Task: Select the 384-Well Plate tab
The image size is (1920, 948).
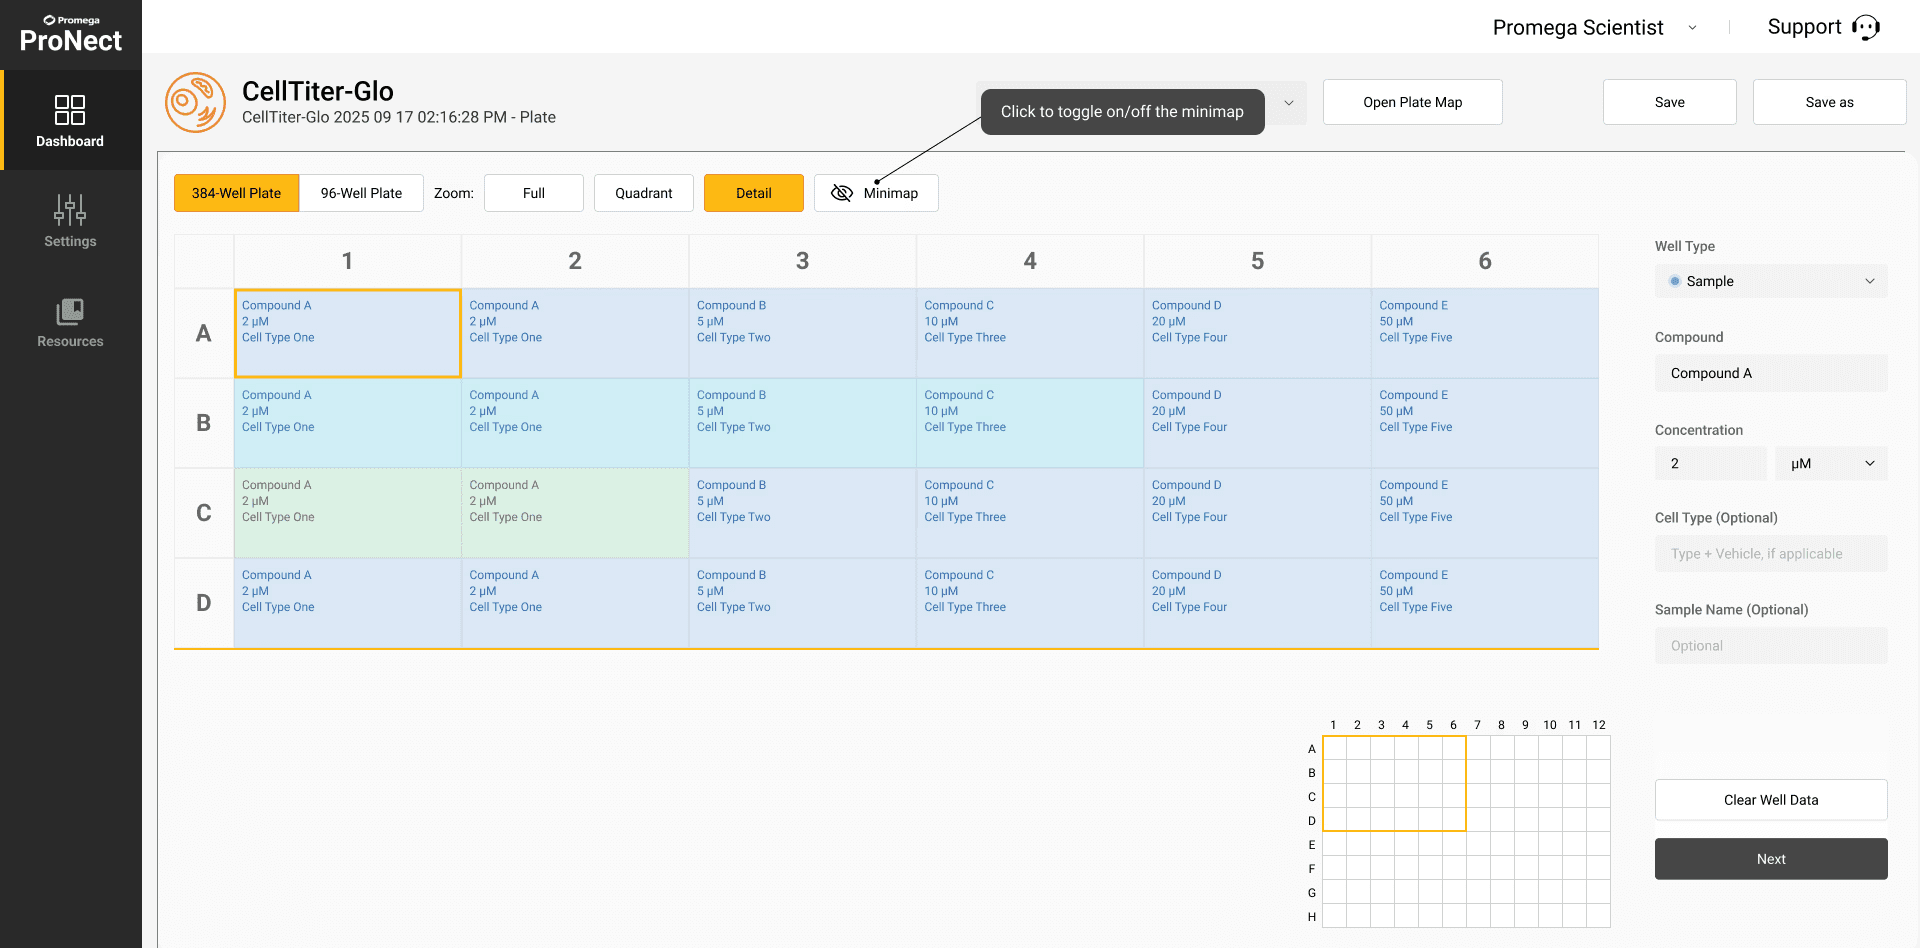Action: pos(237,193)
